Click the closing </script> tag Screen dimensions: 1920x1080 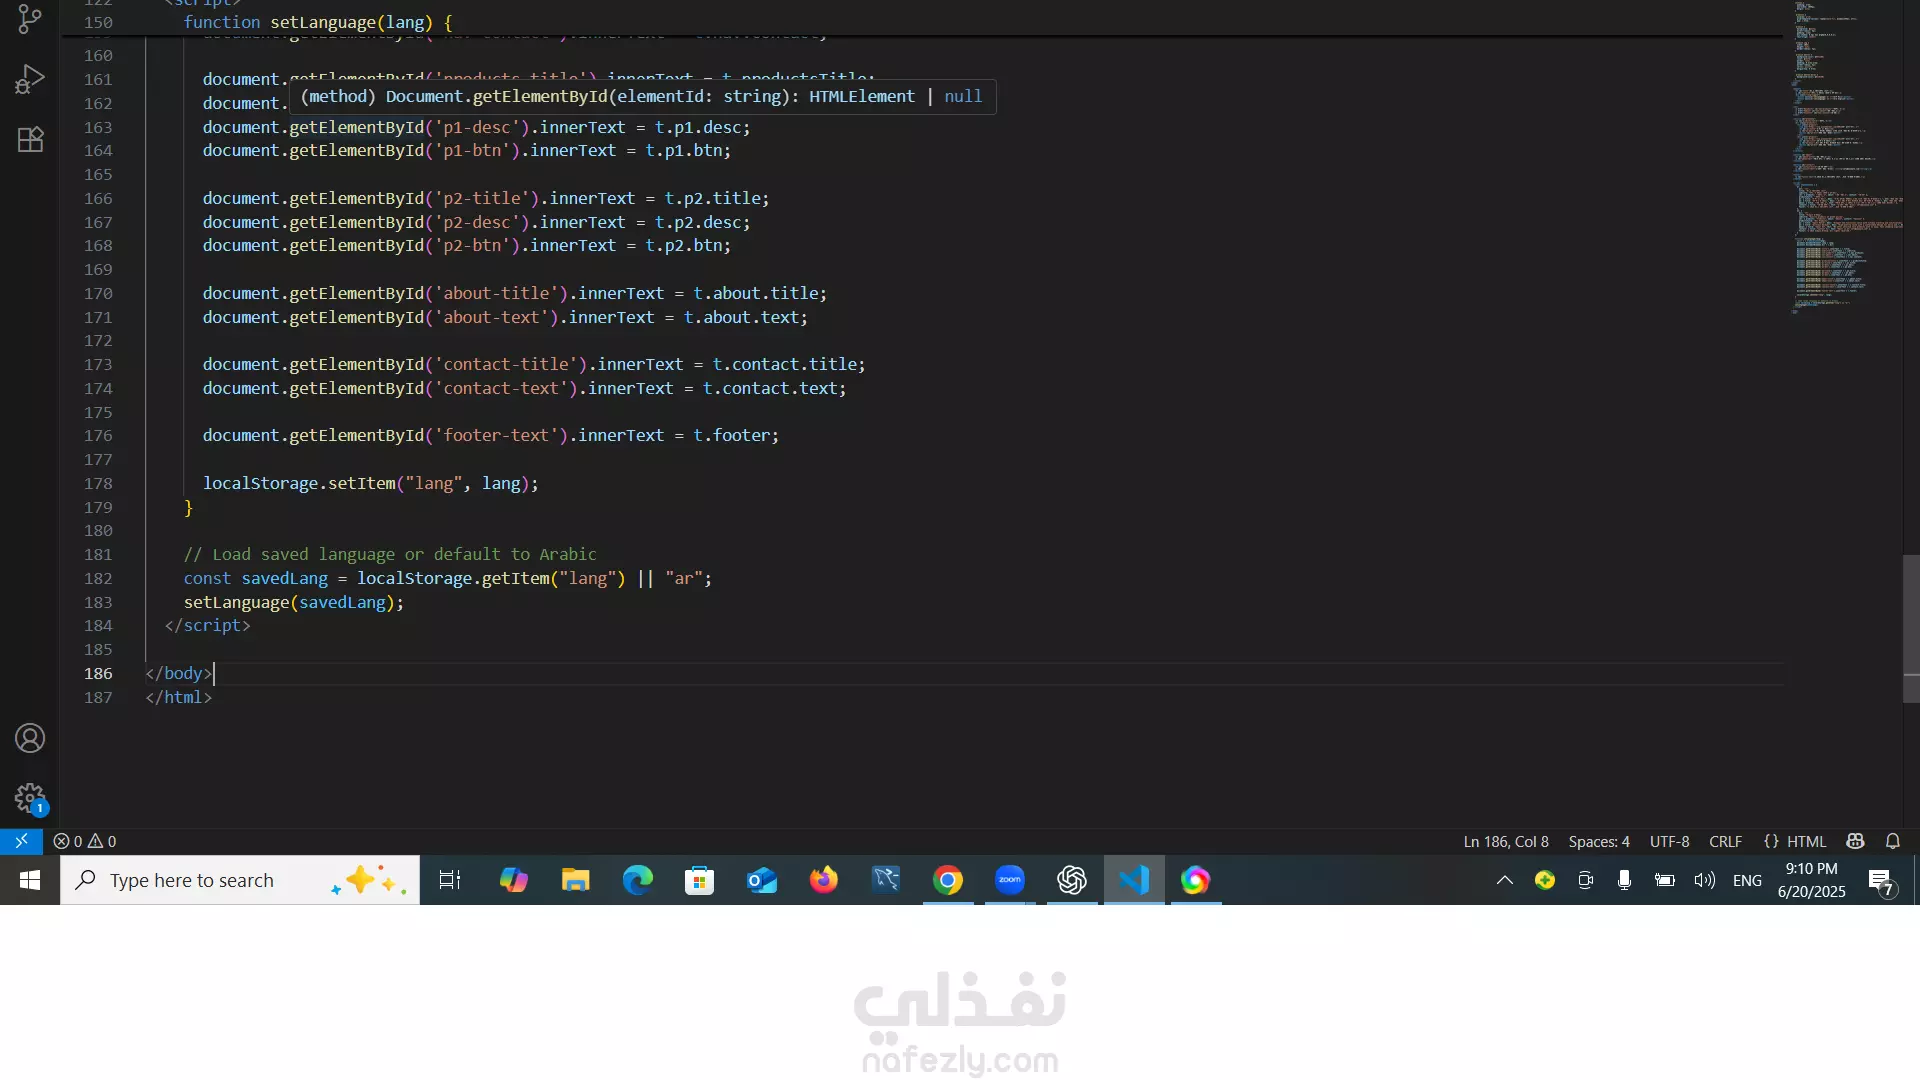tap(207, 625)
